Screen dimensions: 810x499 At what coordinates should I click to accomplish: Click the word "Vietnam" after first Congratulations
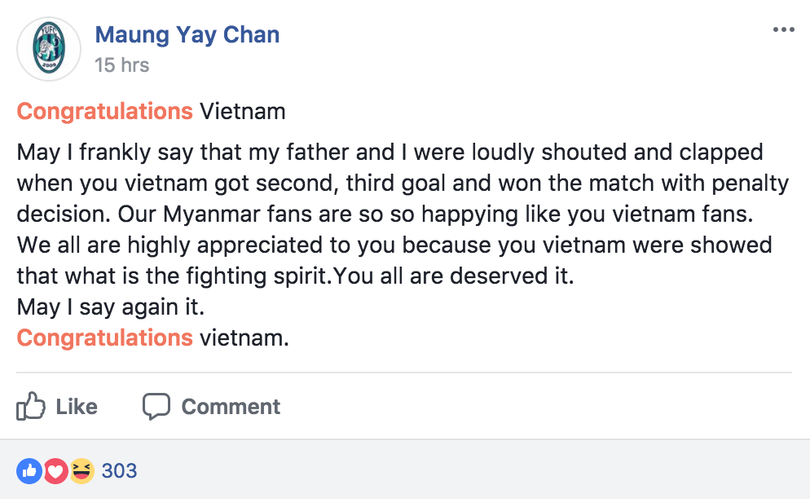pyautogui.click(x=243, y=111)
